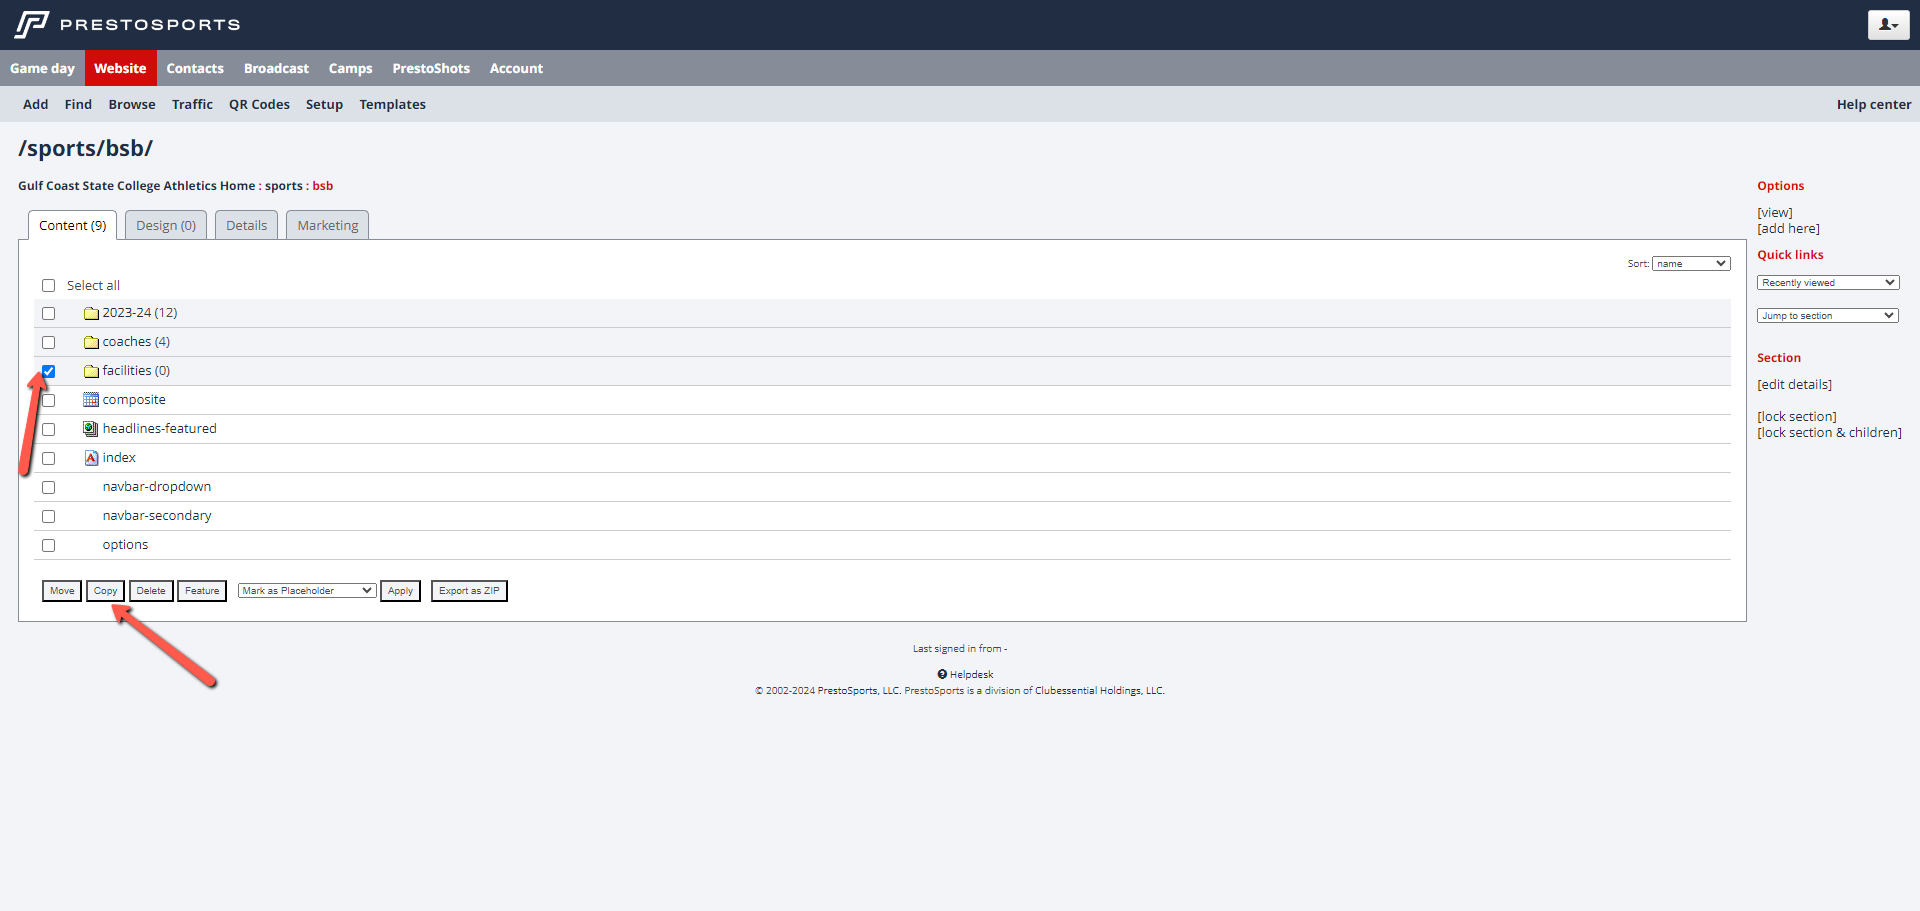Open the Broadcast menu

(x=276, y=68)
